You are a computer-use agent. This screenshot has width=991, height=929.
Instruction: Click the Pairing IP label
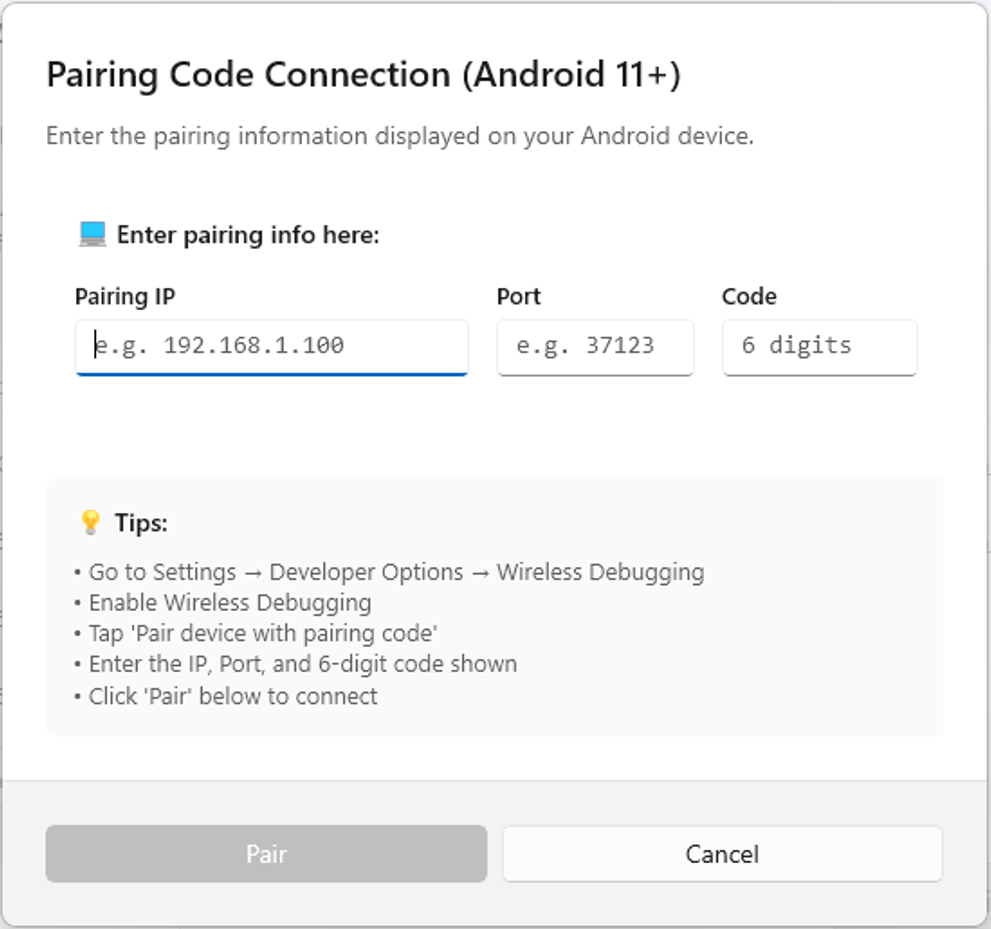pyautogui.click(x=125, y=296)
